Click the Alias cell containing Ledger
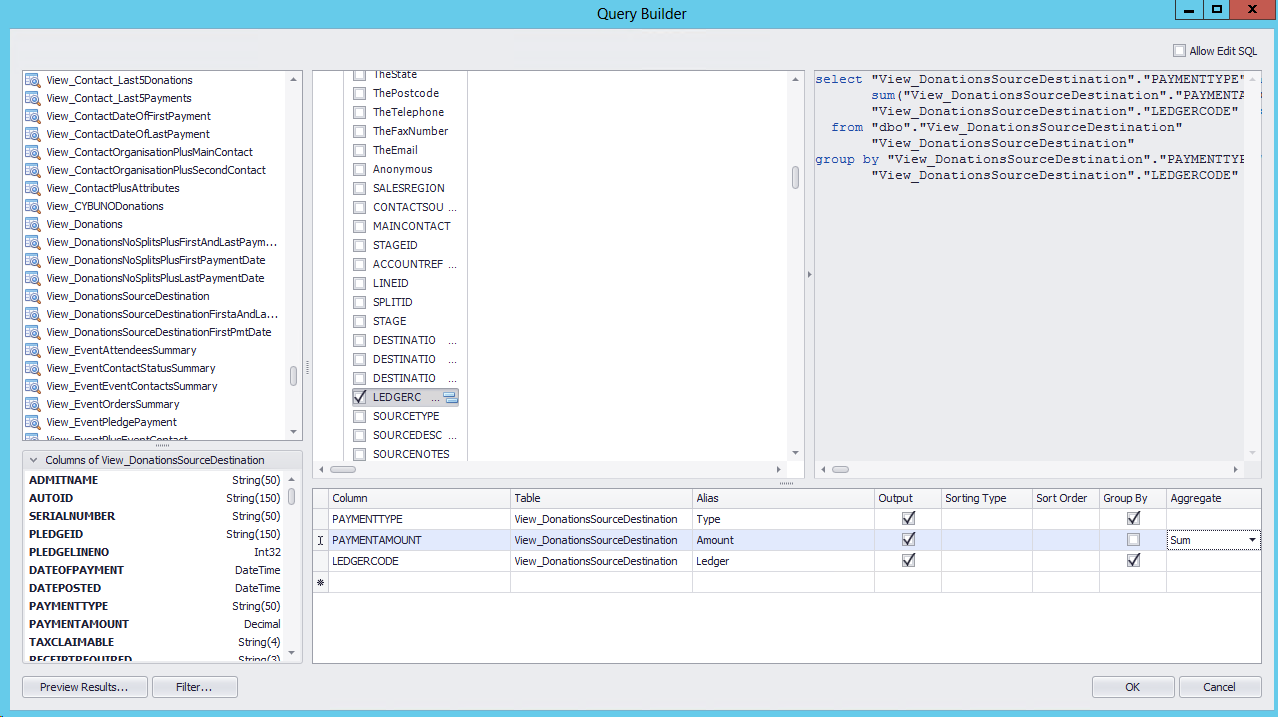The height and width of the screenshot is (717, 1278). tap(783, 561)
